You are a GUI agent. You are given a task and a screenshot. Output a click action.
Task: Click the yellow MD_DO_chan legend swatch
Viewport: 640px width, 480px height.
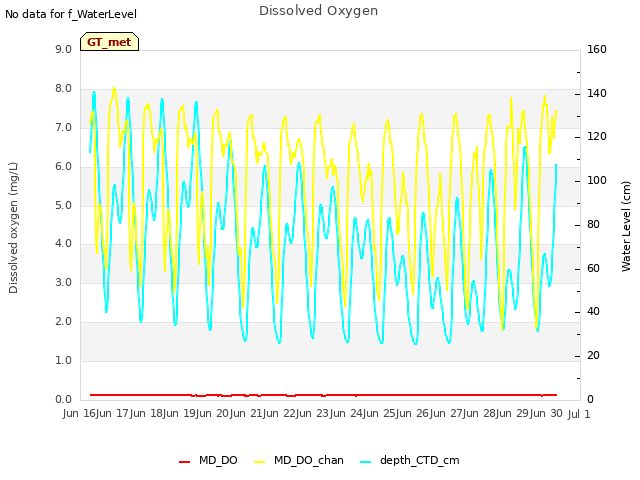(259, 462)
